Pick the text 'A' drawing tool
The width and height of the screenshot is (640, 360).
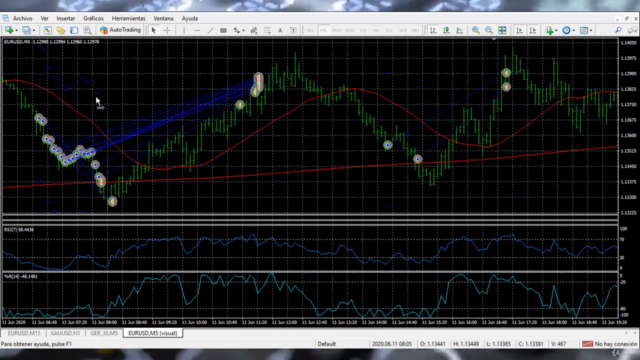pos(280,30)
